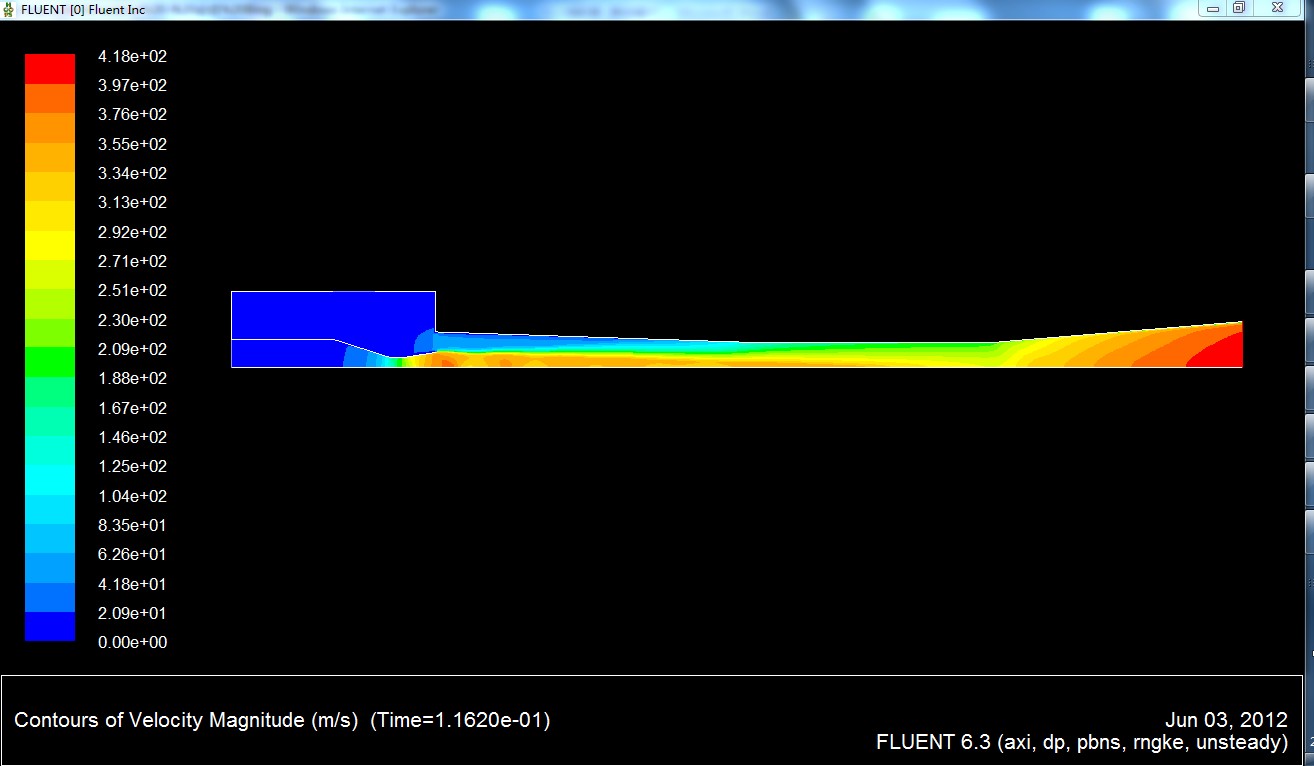Click the 1.67e+02 legend value label
The width and height of the screenshot is (1314, 766).
[x=132, y=408]
